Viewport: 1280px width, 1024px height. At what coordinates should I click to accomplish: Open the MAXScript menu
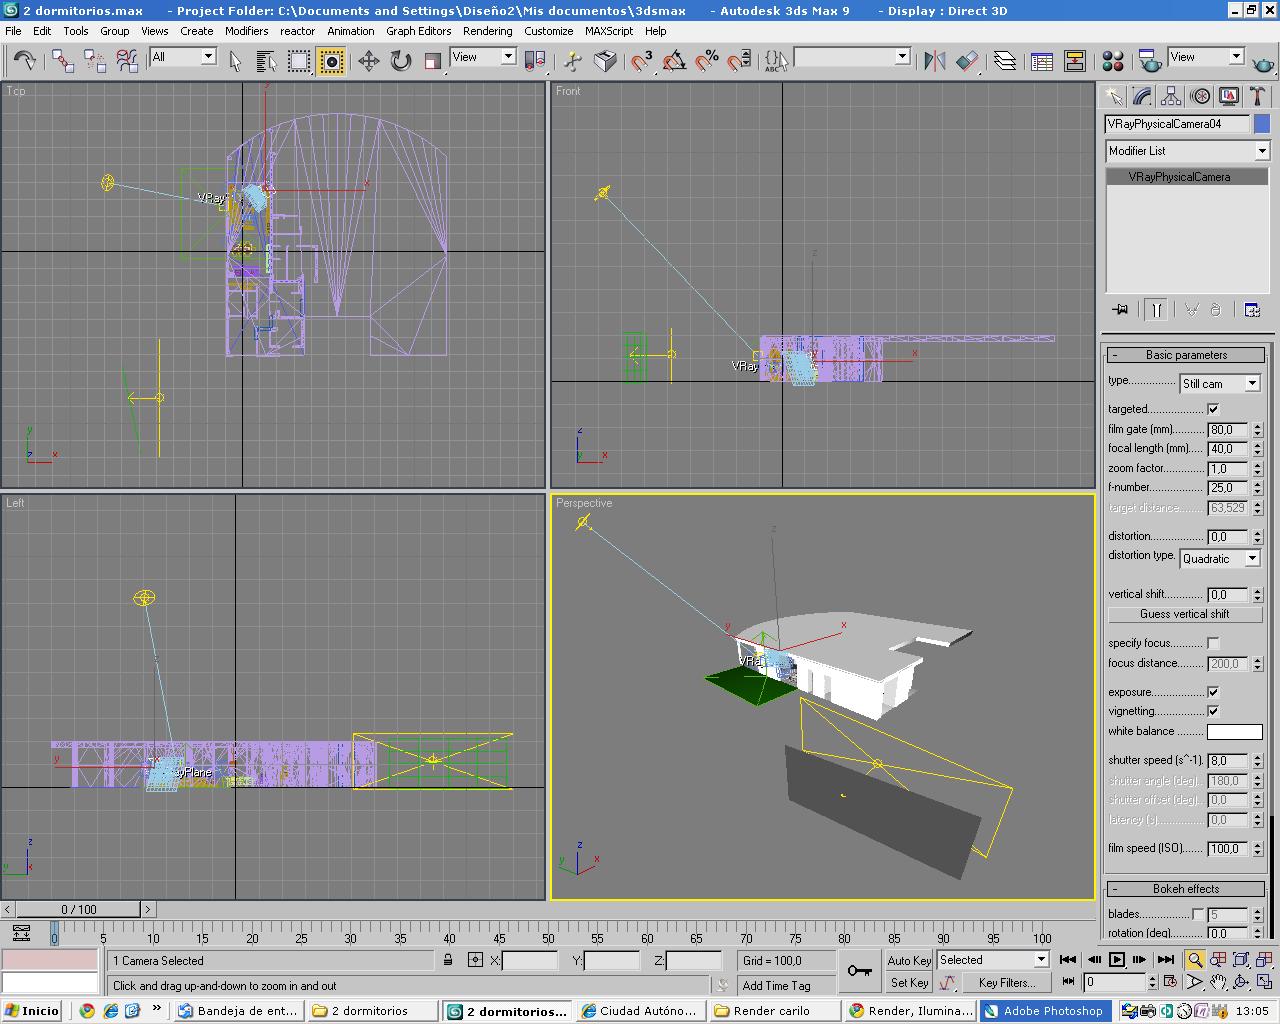(x=609, y=31)
